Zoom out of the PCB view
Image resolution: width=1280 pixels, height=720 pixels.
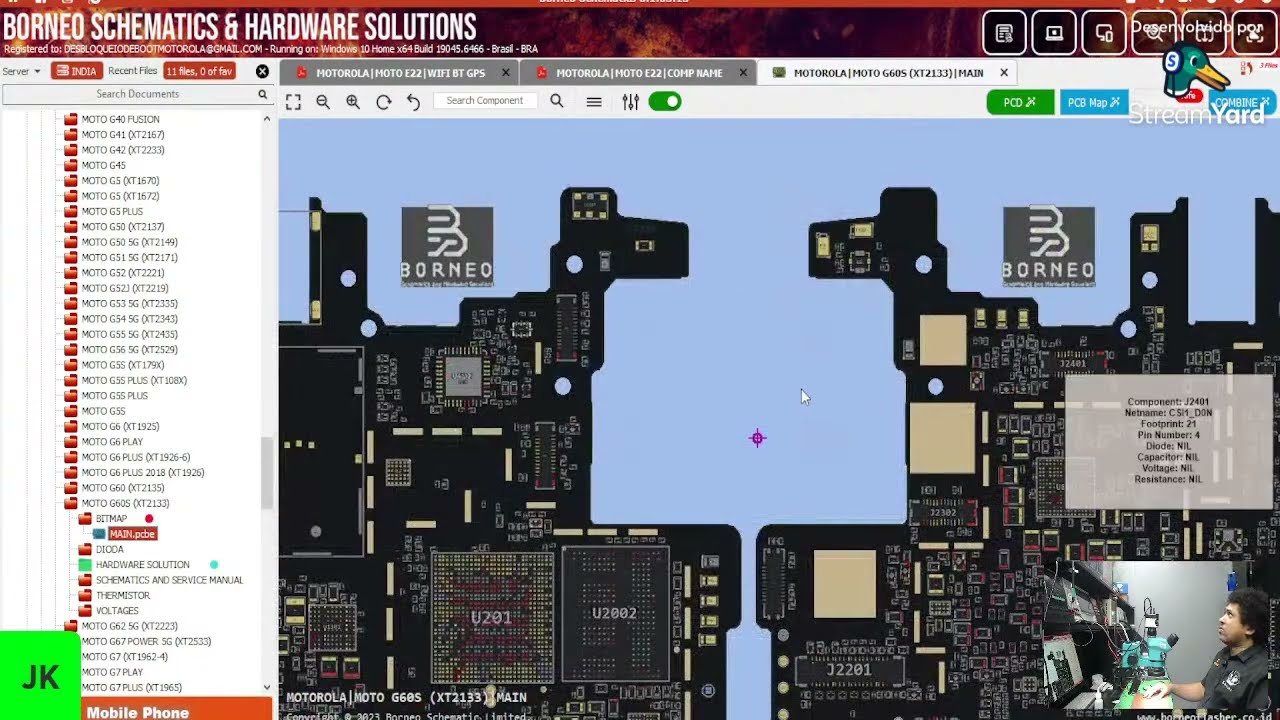pos(323,102)
